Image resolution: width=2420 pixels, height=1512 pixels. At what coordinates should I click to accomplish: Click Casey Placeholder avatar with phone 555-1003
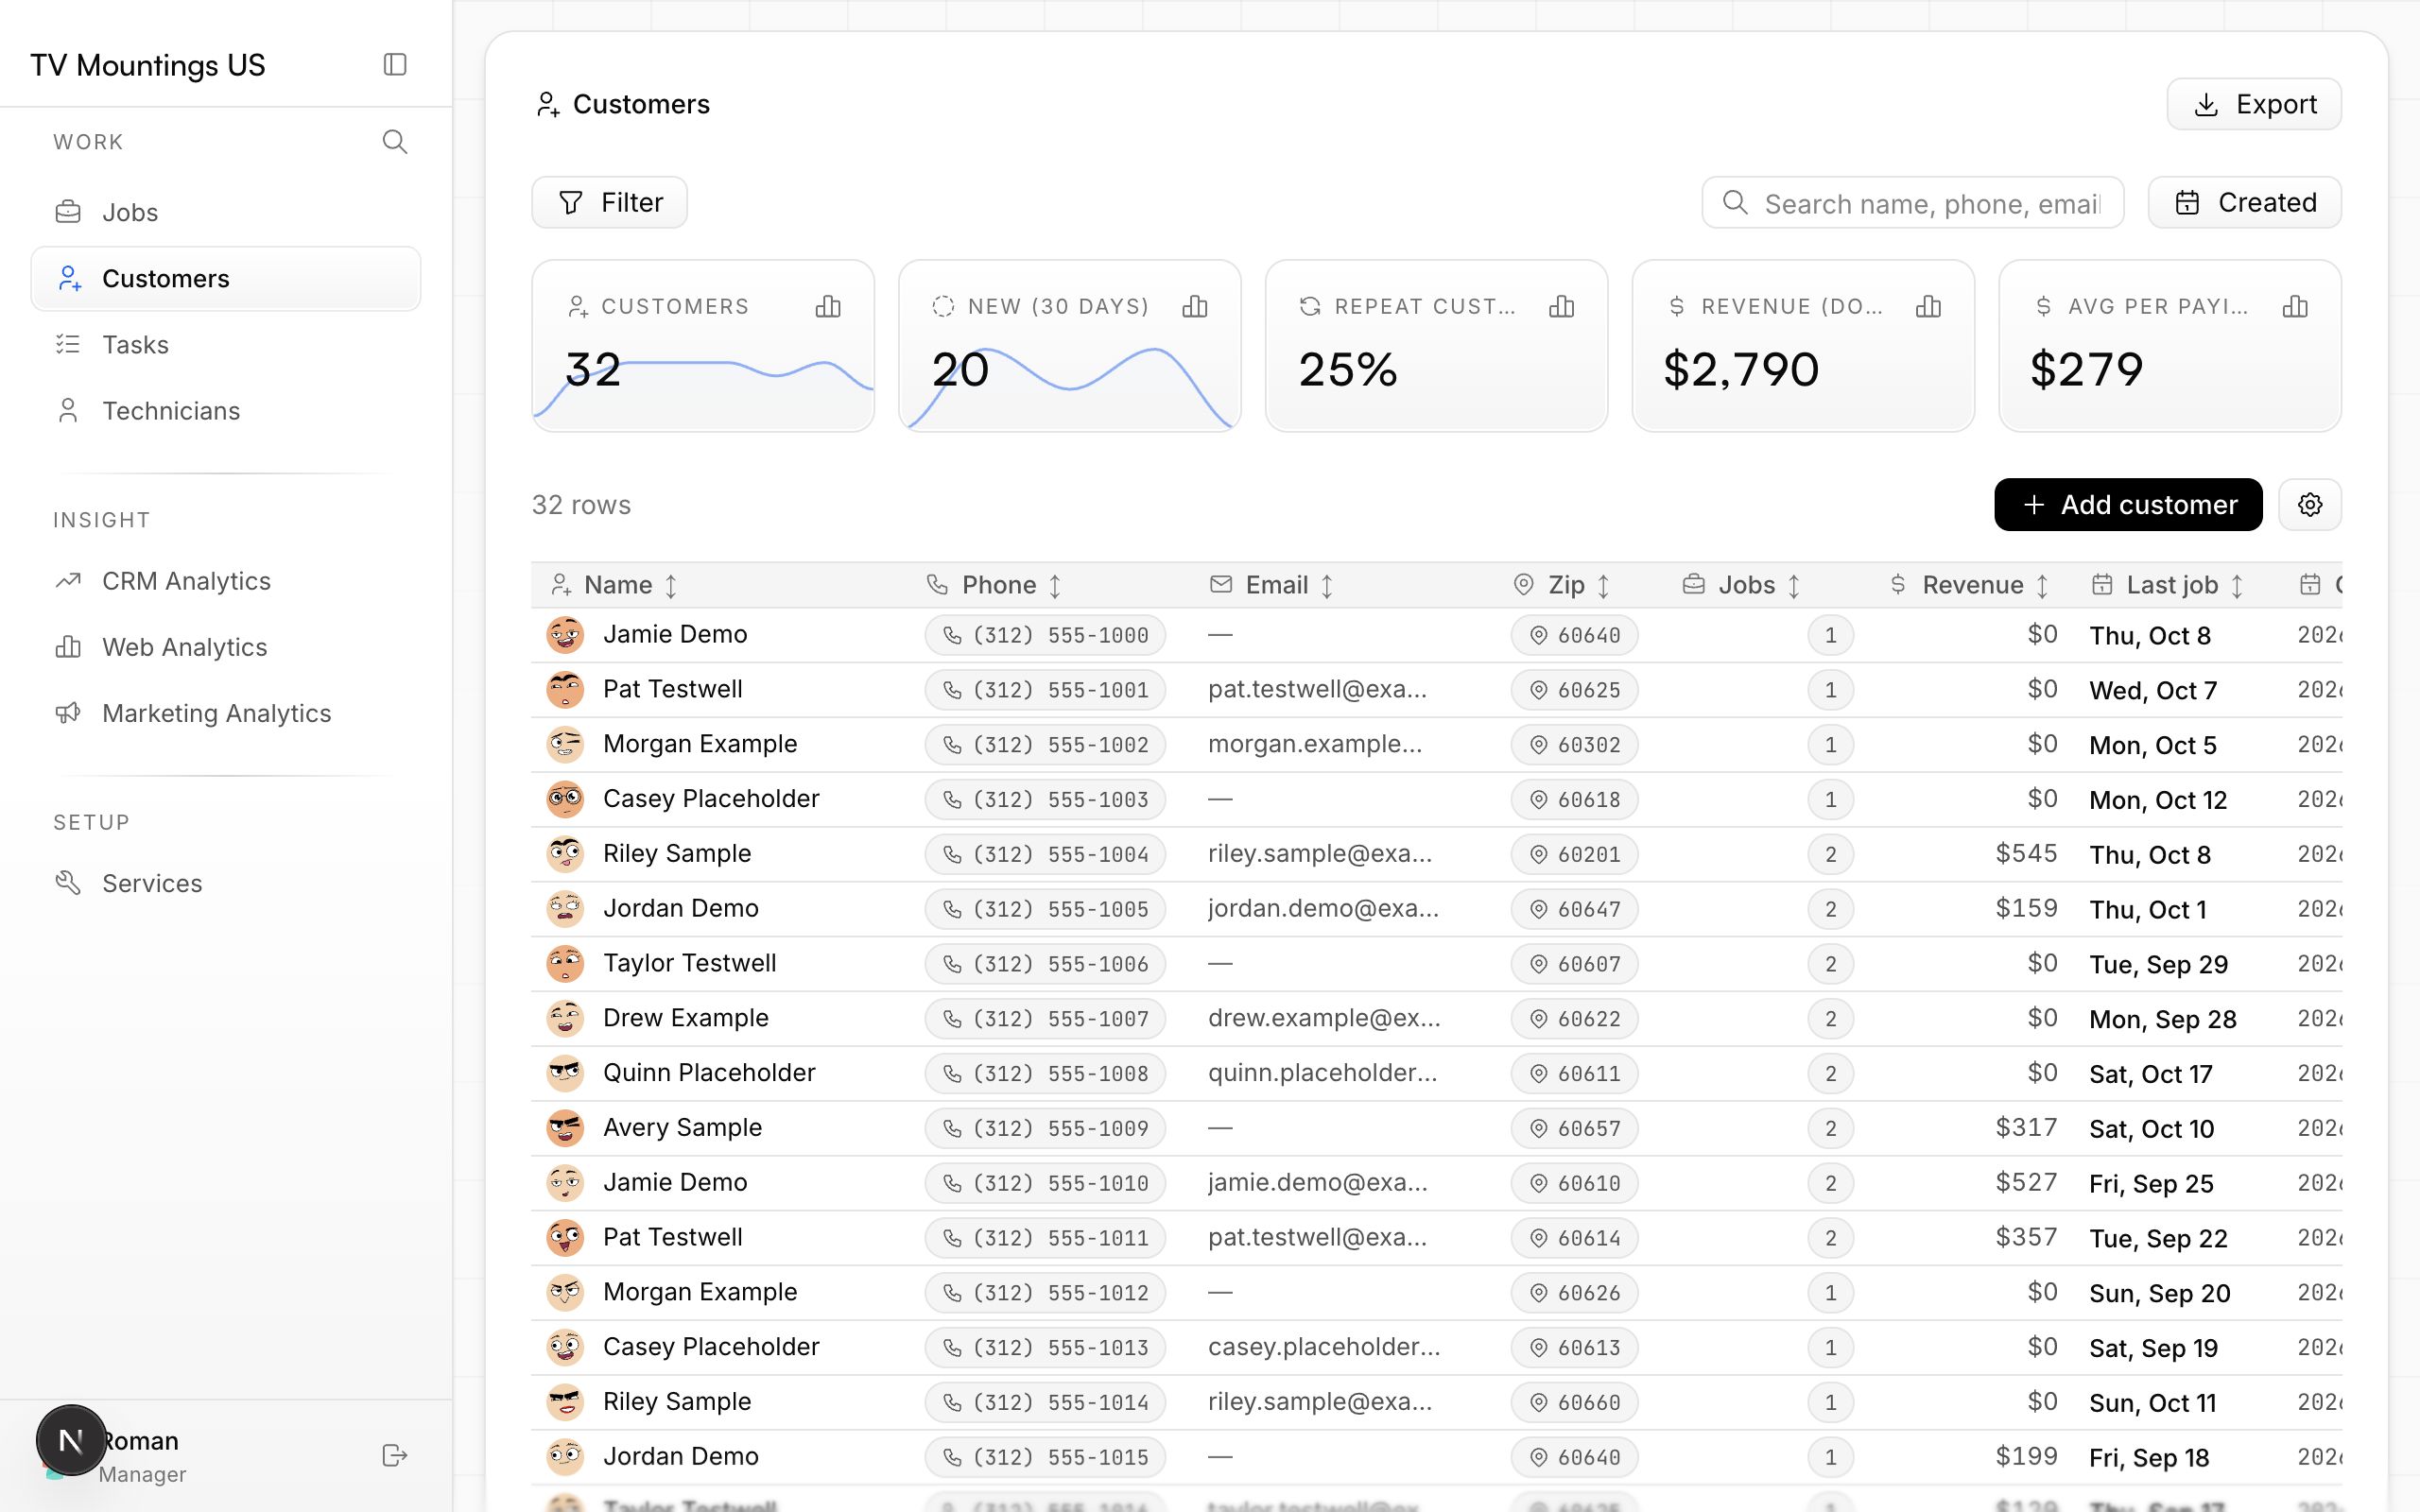[565, 799]
